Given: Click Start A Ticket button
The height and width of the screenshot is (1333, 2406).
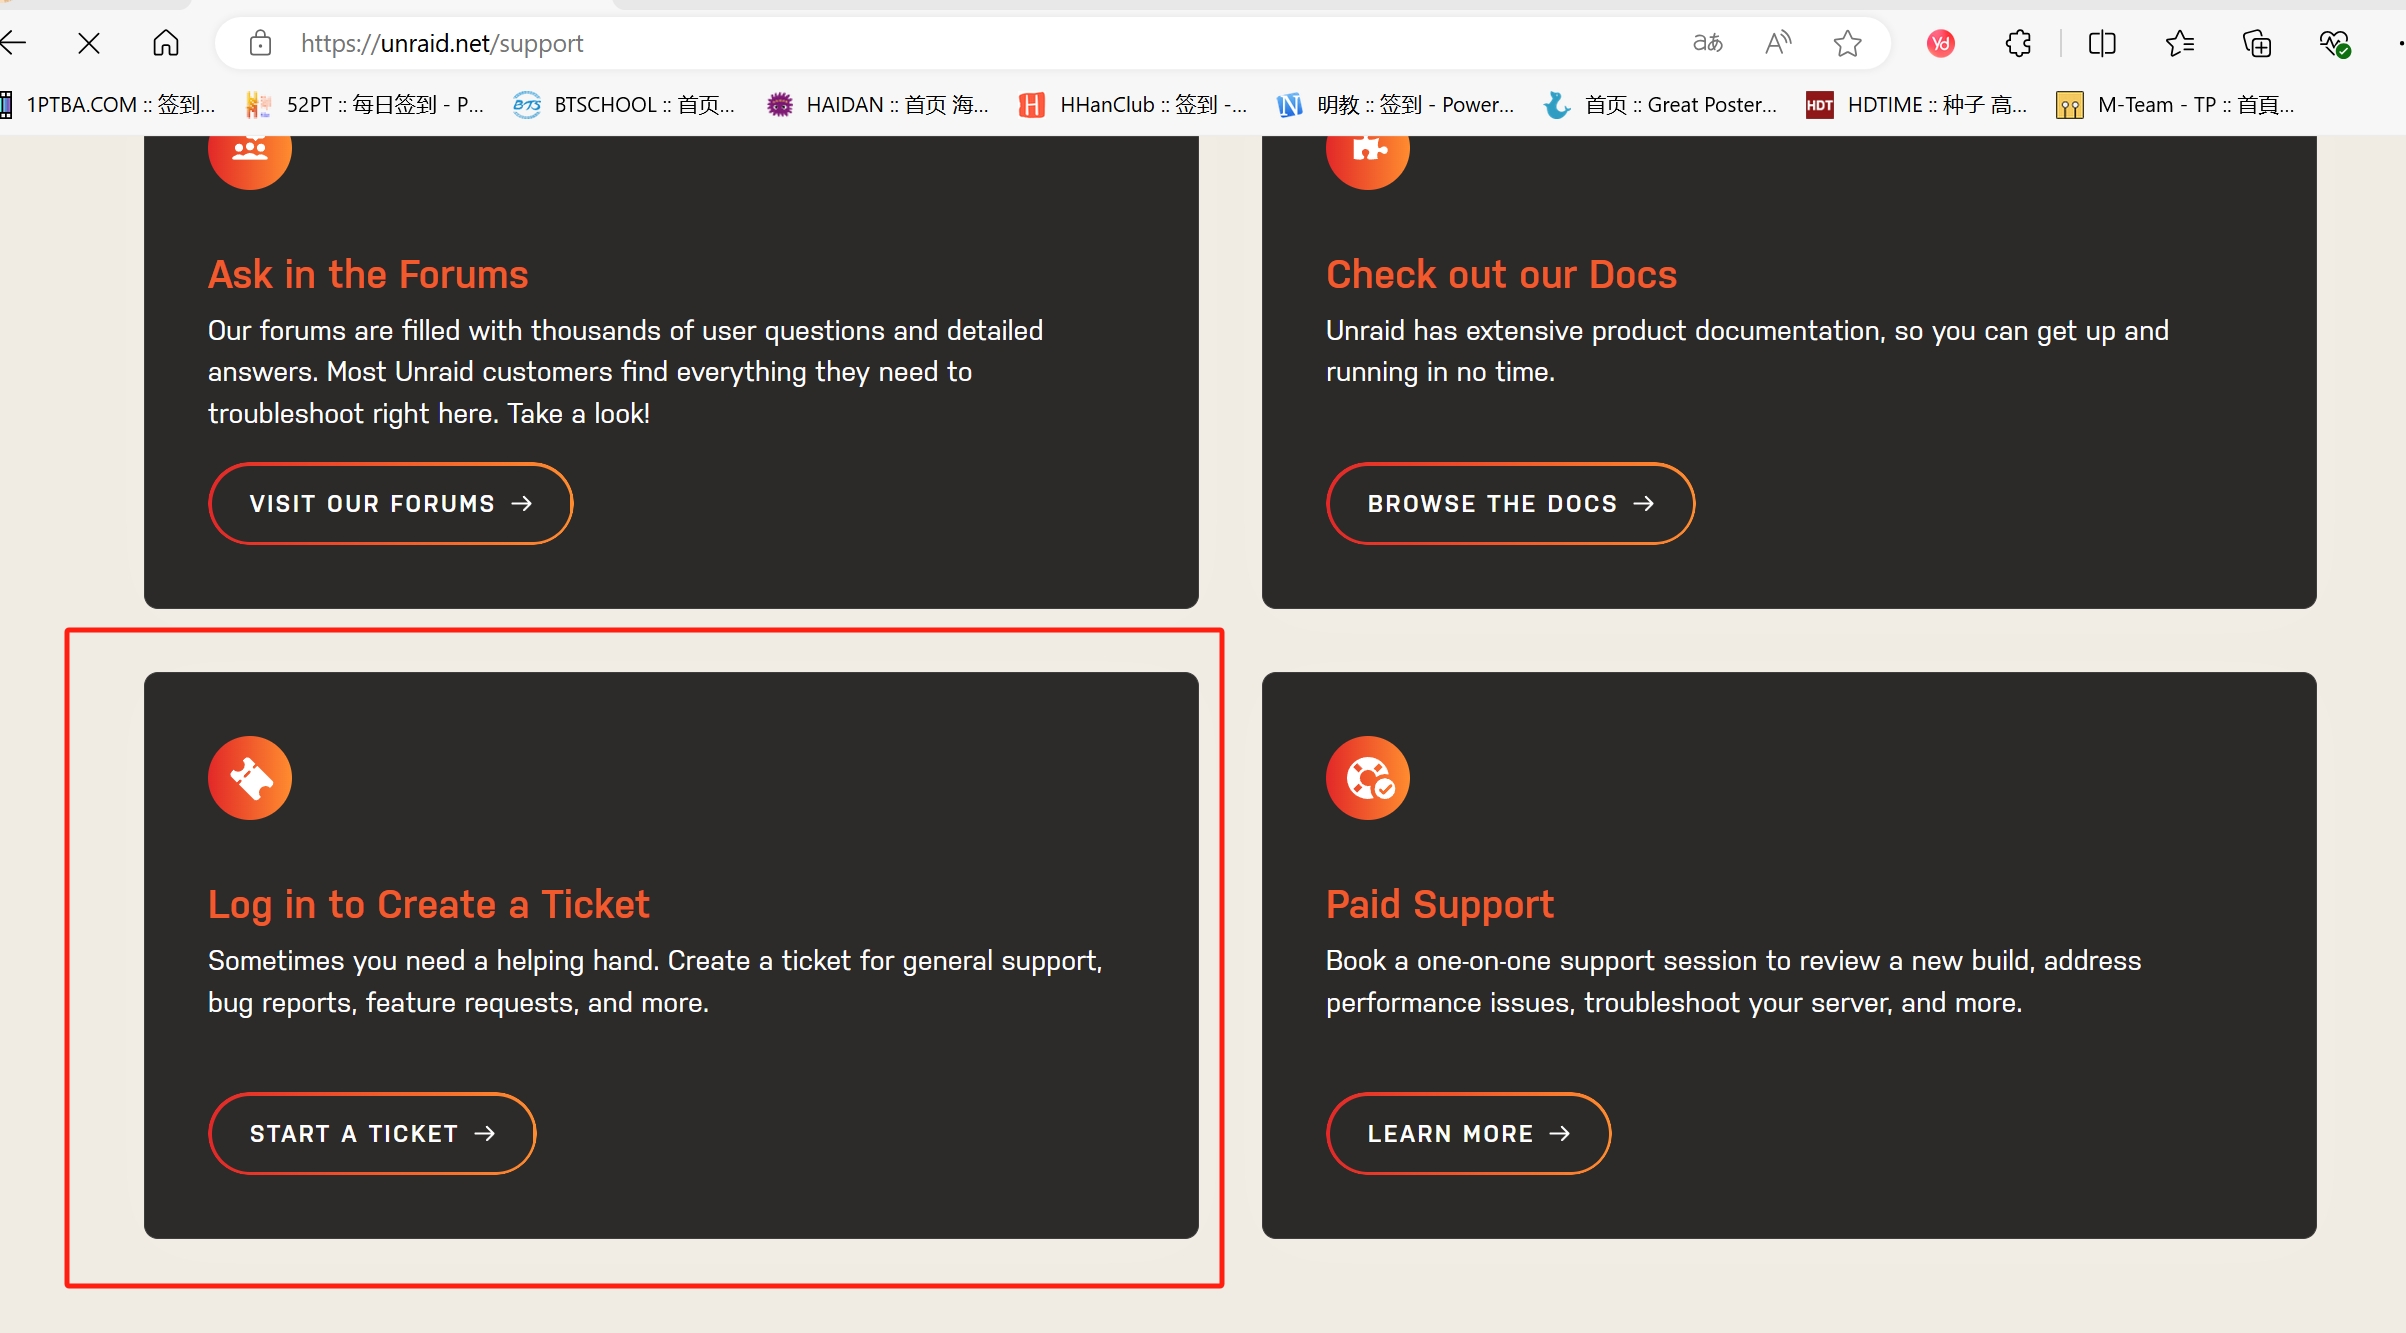Looking at the screenshot, I should [x=372, y=1134].
